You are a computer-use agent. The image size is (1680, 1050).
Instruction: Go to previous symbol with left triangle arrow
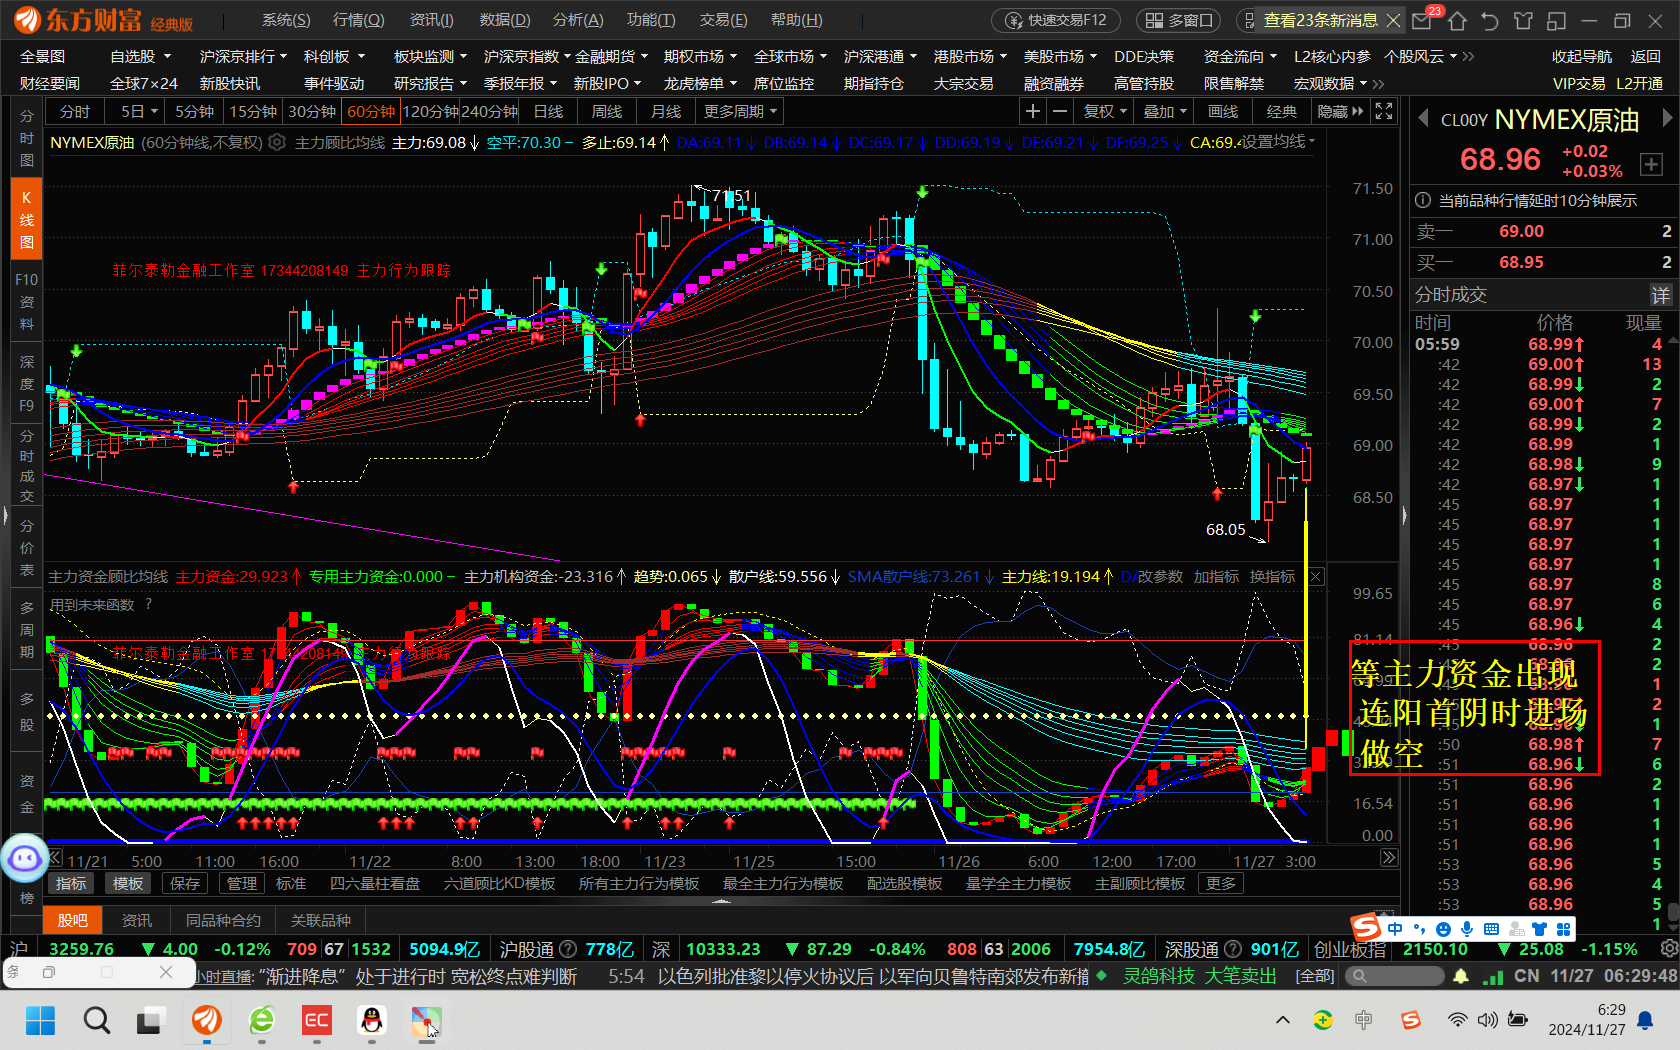coord(1423,119)
